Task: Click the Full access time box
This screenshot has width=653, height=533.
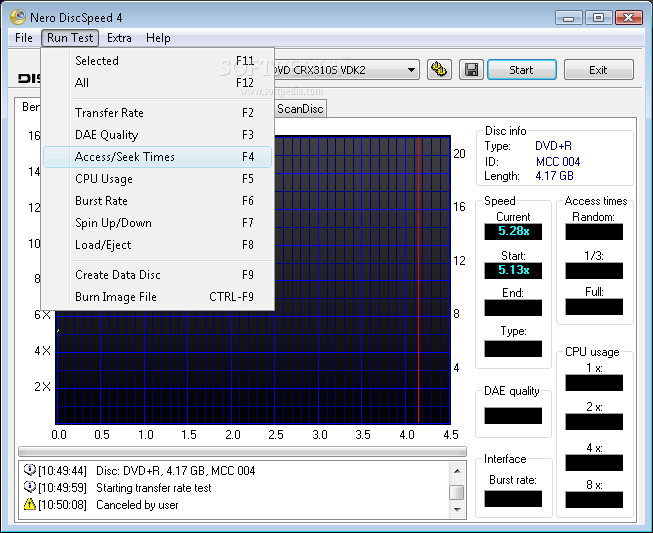Action: [594, 307]
